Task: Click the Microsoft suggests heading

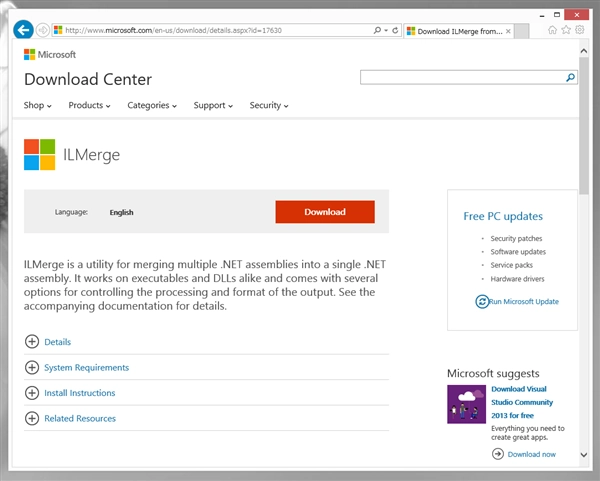Action: 493,373
